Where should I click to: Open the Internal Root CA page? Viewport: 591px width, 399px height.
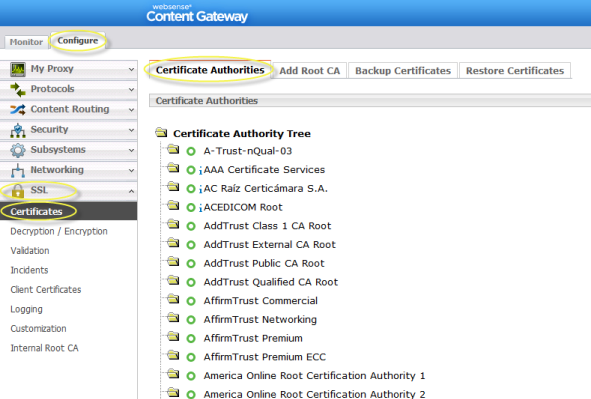(x=44, y=348)
